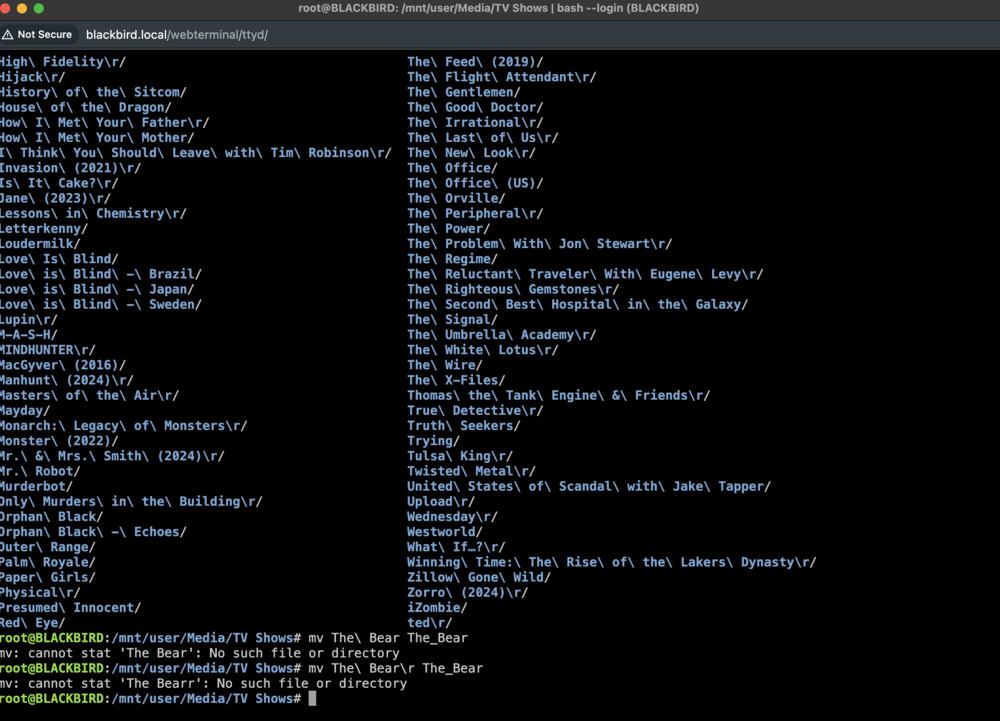1000x721 pixels.
Task: Click 'MacGyver\ (2016)/' entry
Action: pyautogui.click(x=62, y=365)
